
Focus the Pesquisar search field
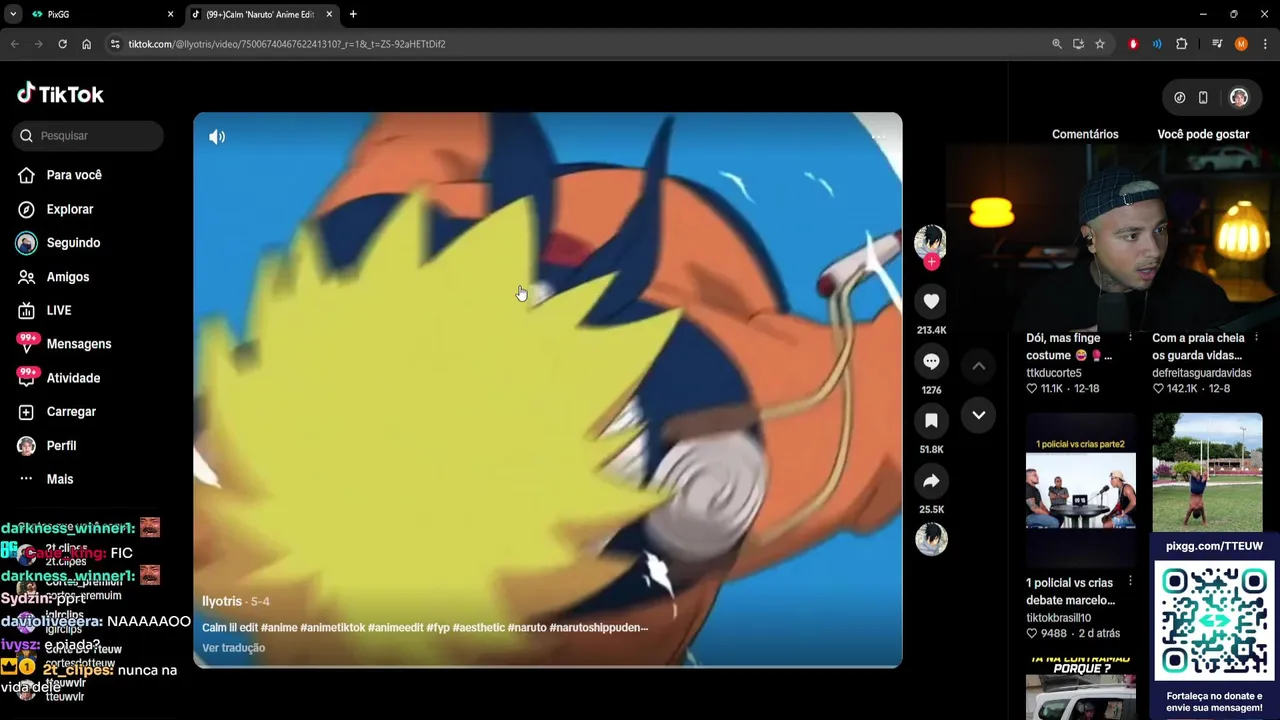(88, 135)
